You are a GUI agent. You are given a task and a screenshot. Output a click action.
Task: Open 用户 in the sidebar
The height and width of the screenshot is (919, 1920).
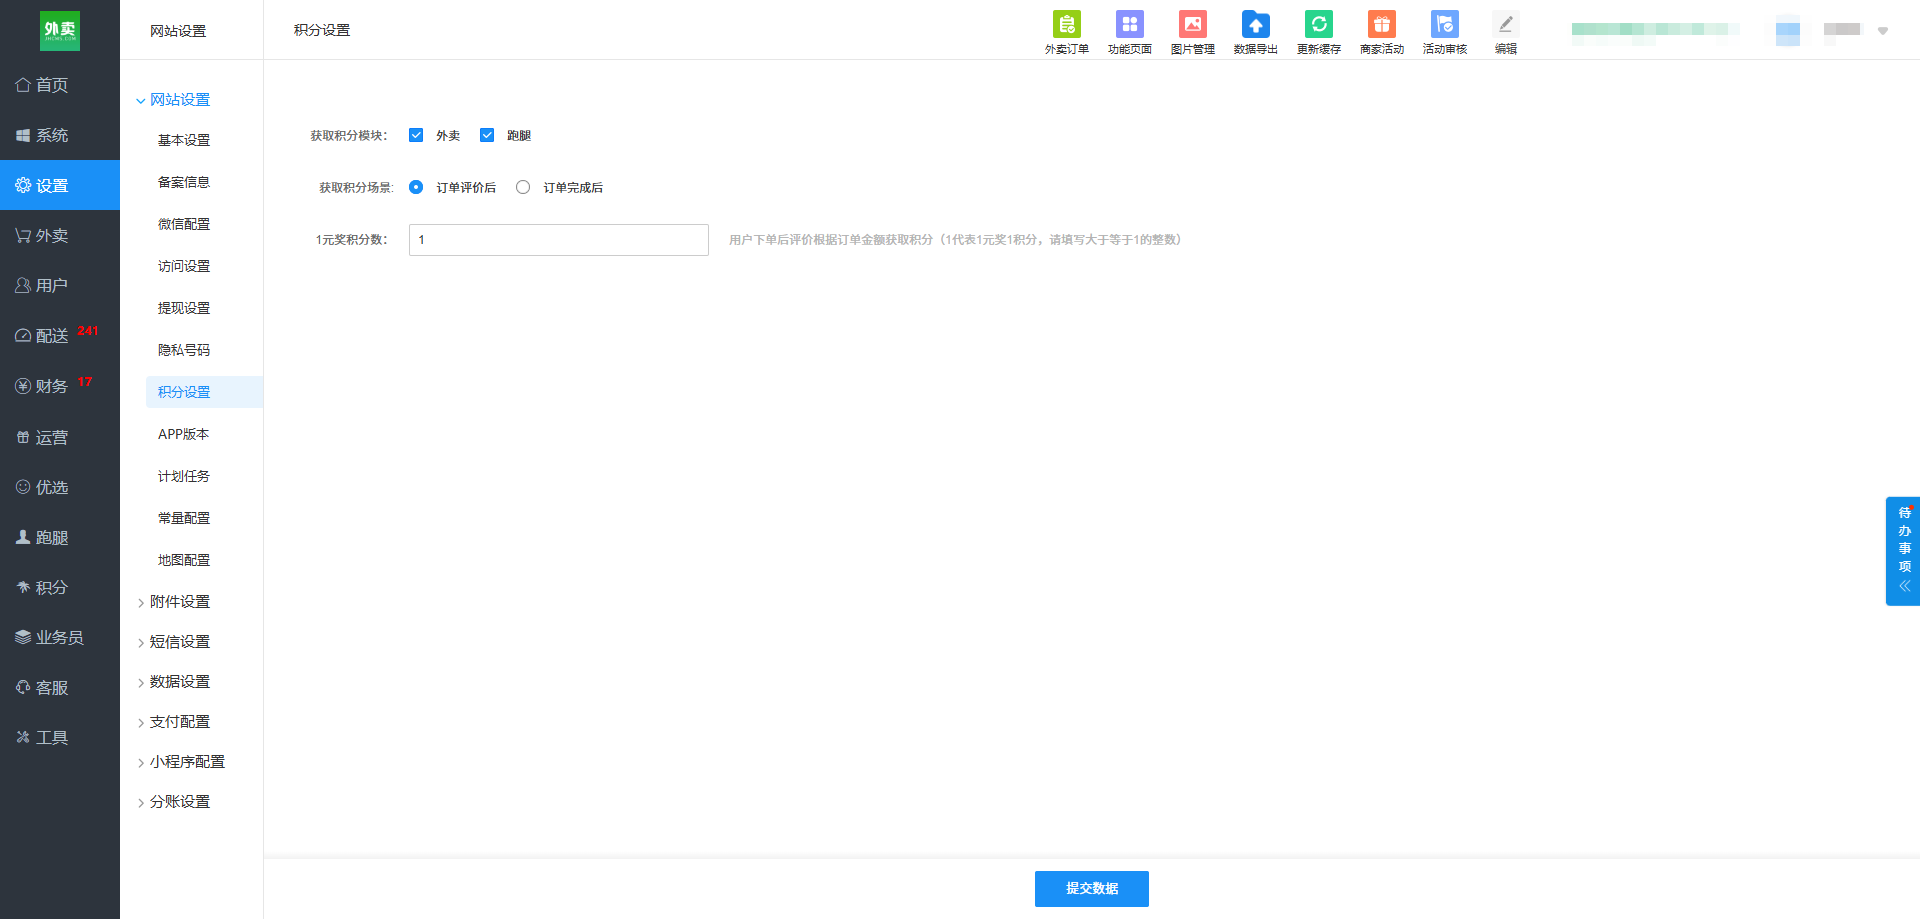click(x=60, y=285)
